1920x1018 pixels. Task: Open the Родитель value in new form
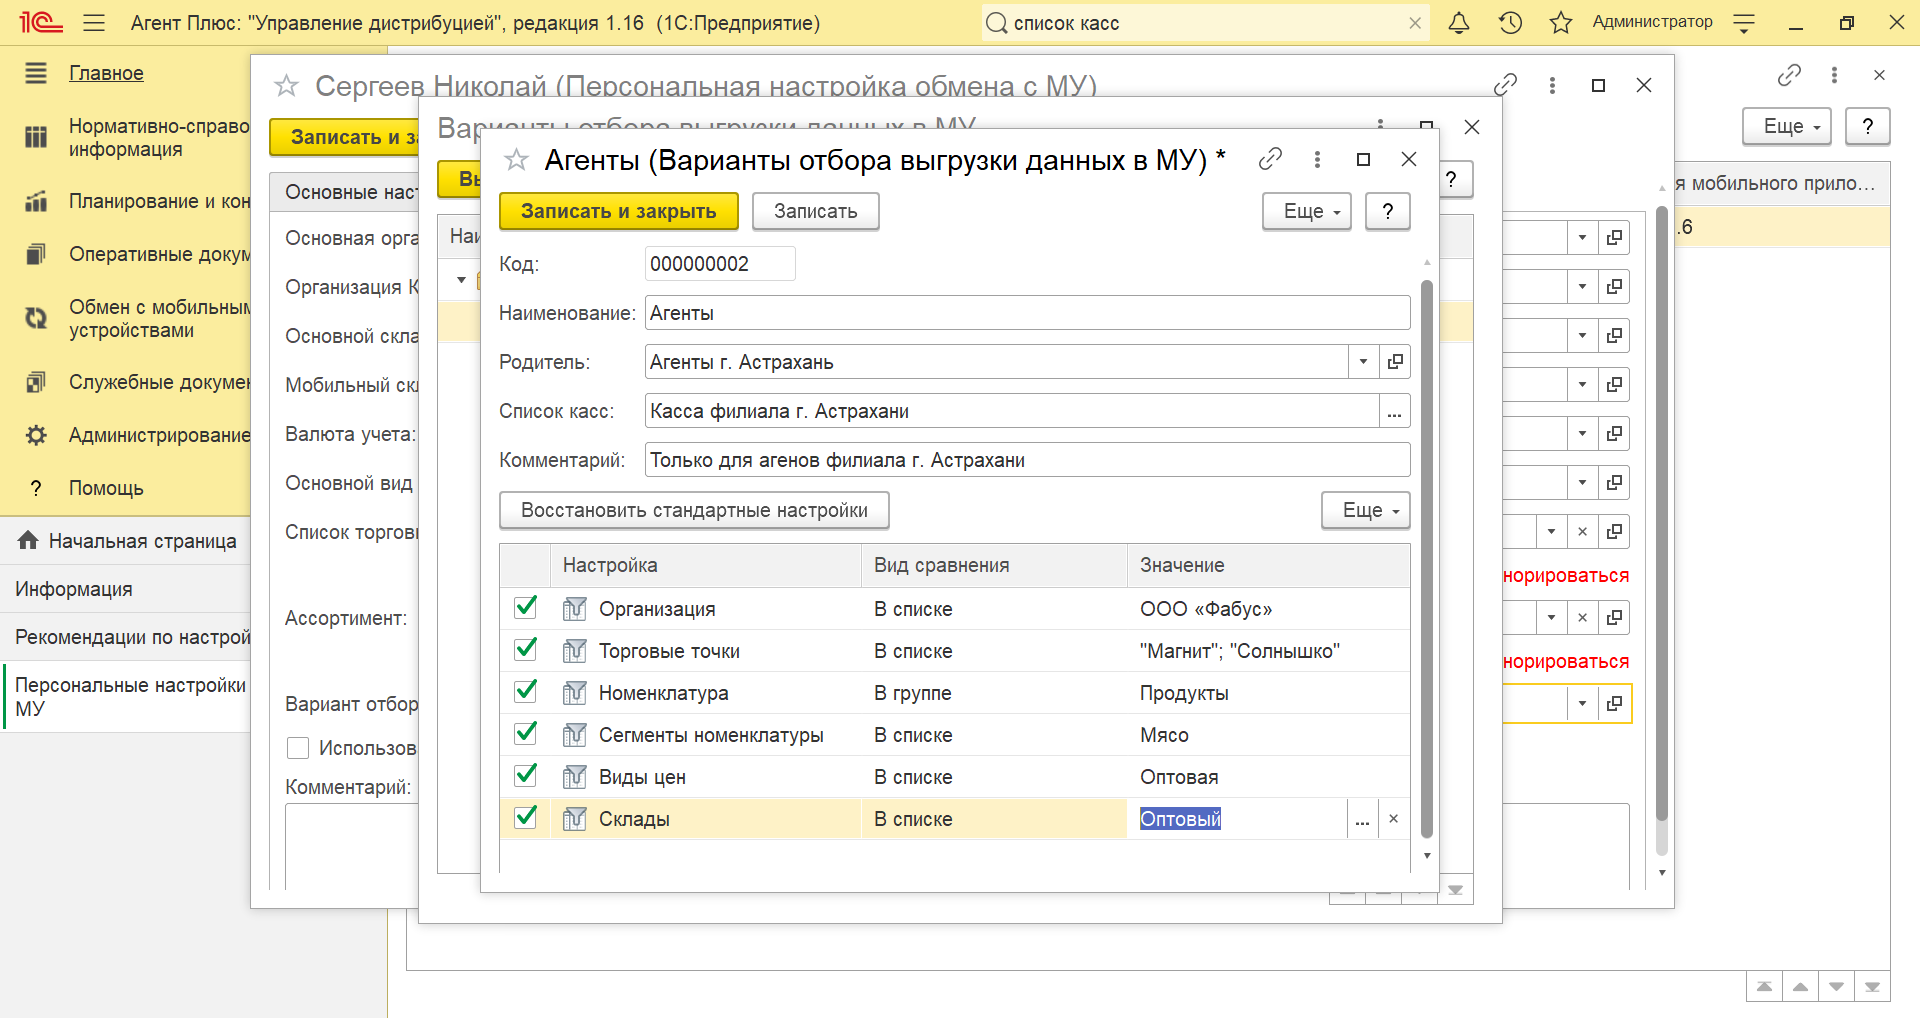pyautogui.click(x=1395, y=362)
